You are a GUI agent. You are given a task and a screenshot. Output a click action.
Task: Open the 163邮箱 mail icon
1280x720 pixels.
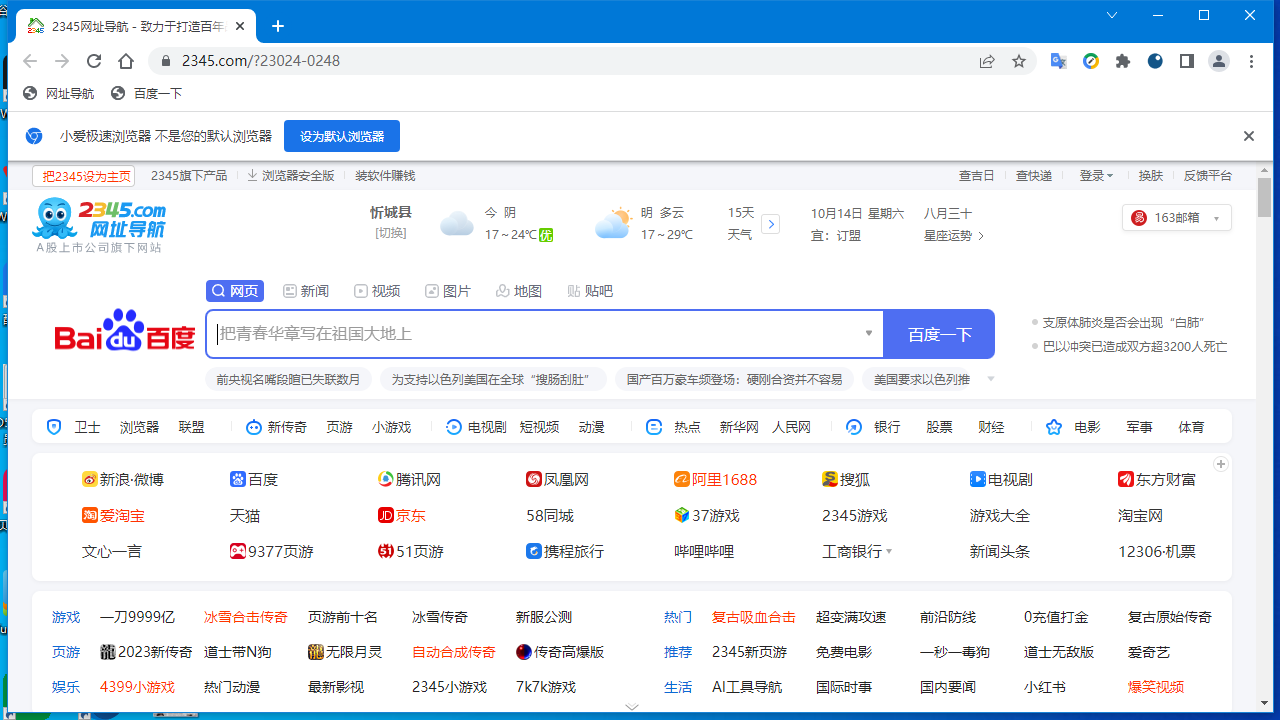coord(1139,217)
